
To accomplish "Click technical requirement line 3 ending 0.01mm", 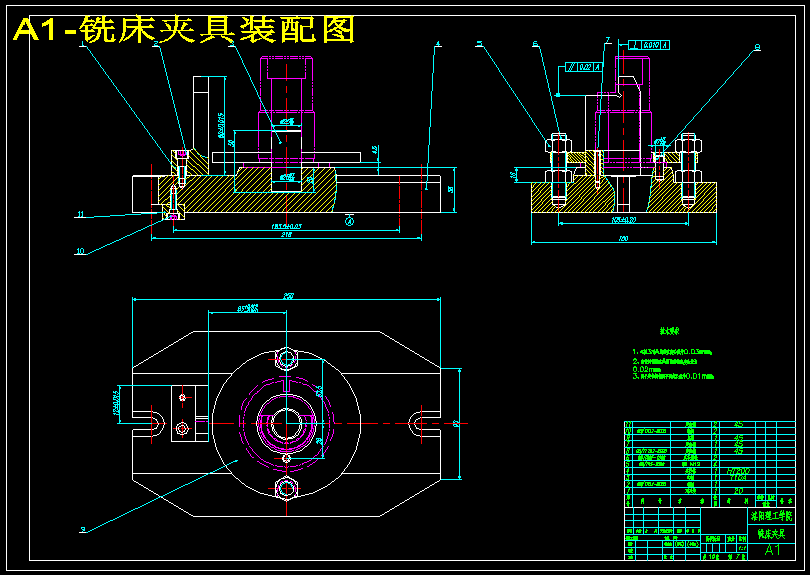I will [x=673, y=376].
